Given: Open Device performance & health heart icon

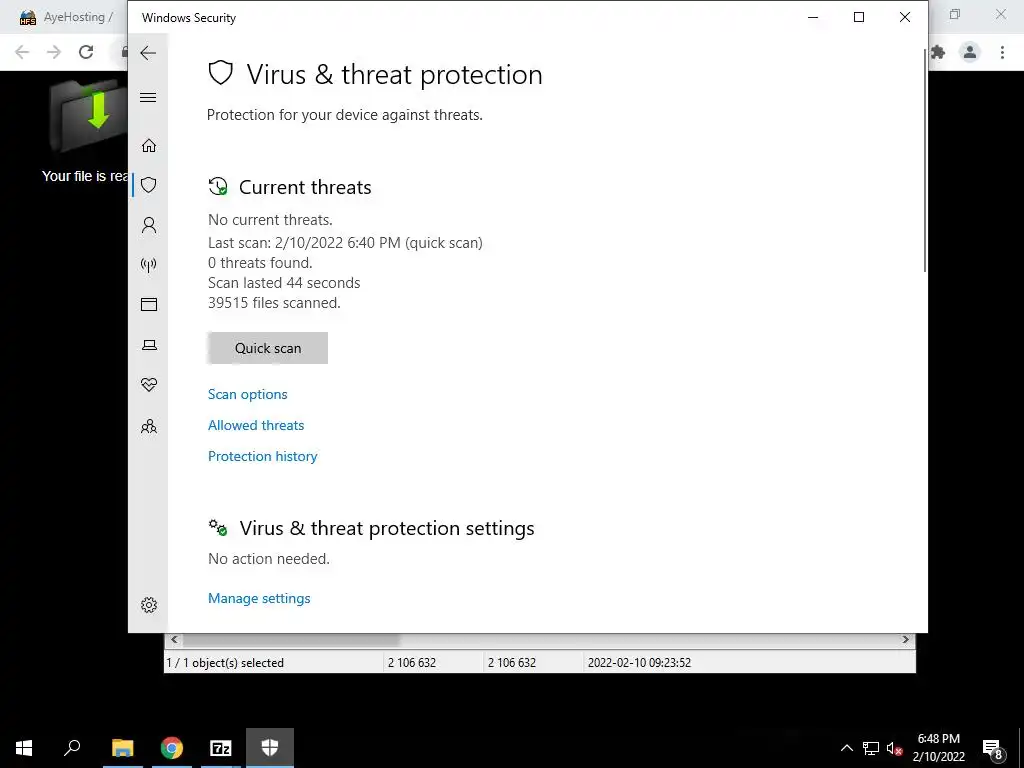Looking at the screenshot, I should (149, 385).
